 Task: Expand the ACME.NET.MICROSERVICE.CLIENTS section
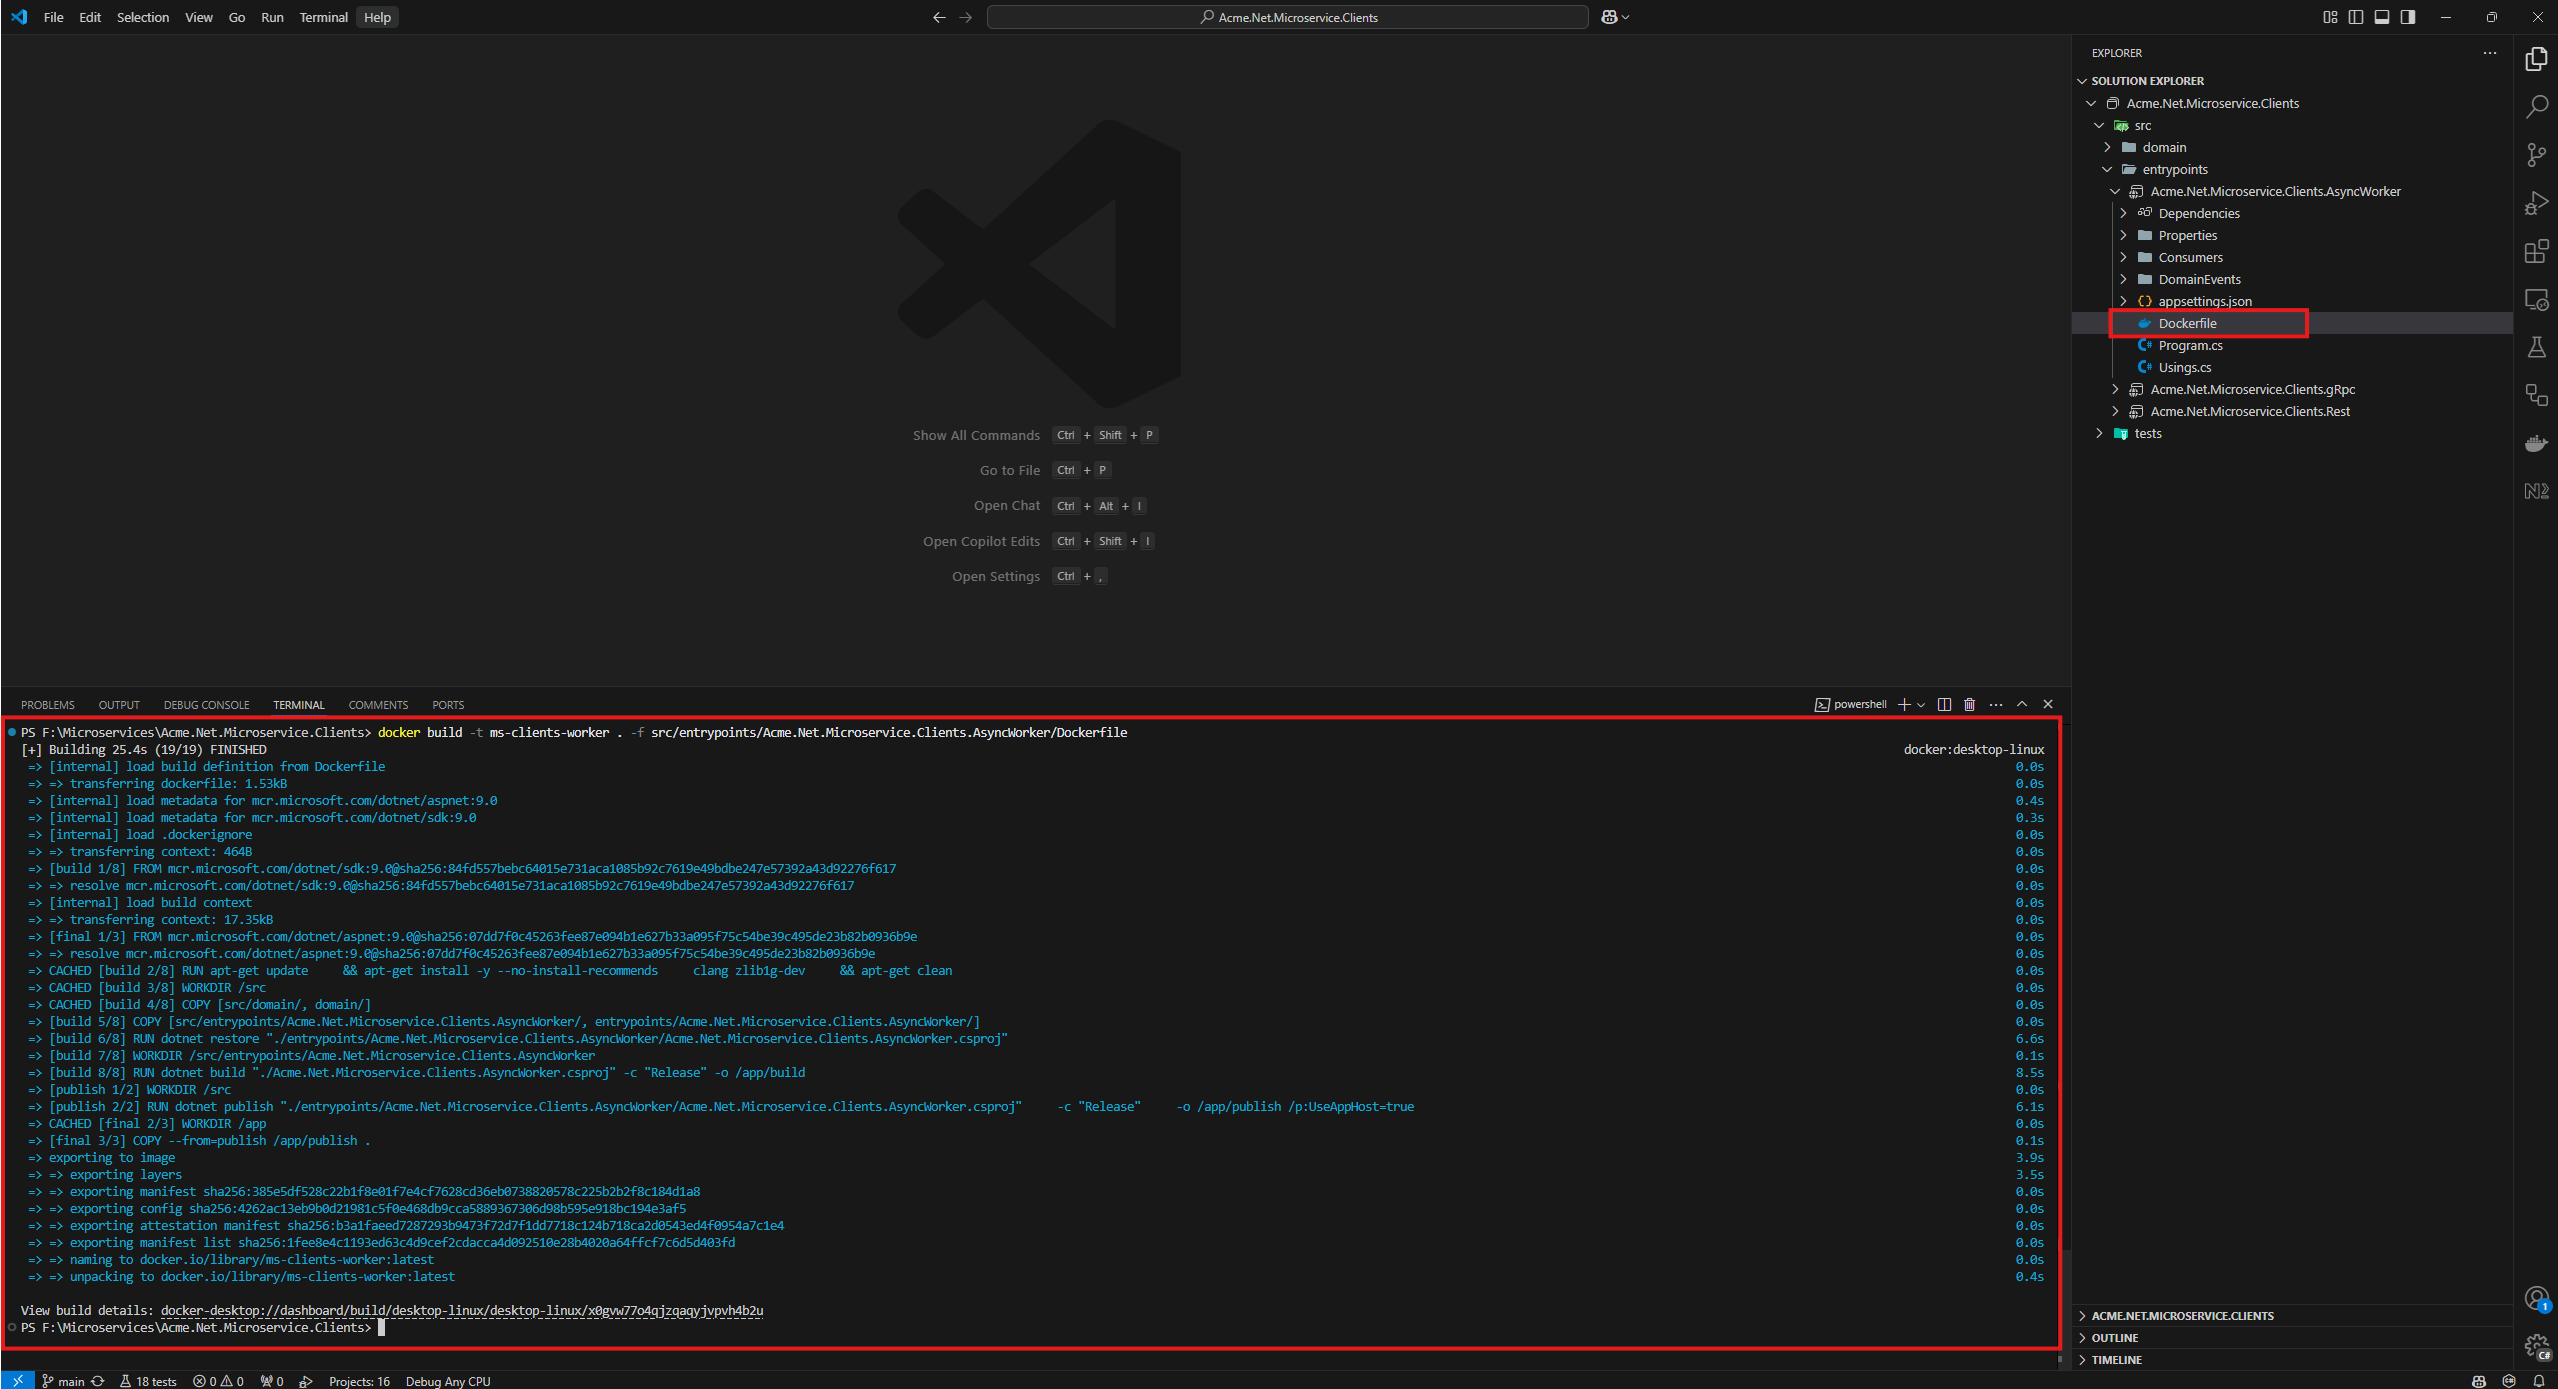click(2082, 1316)
